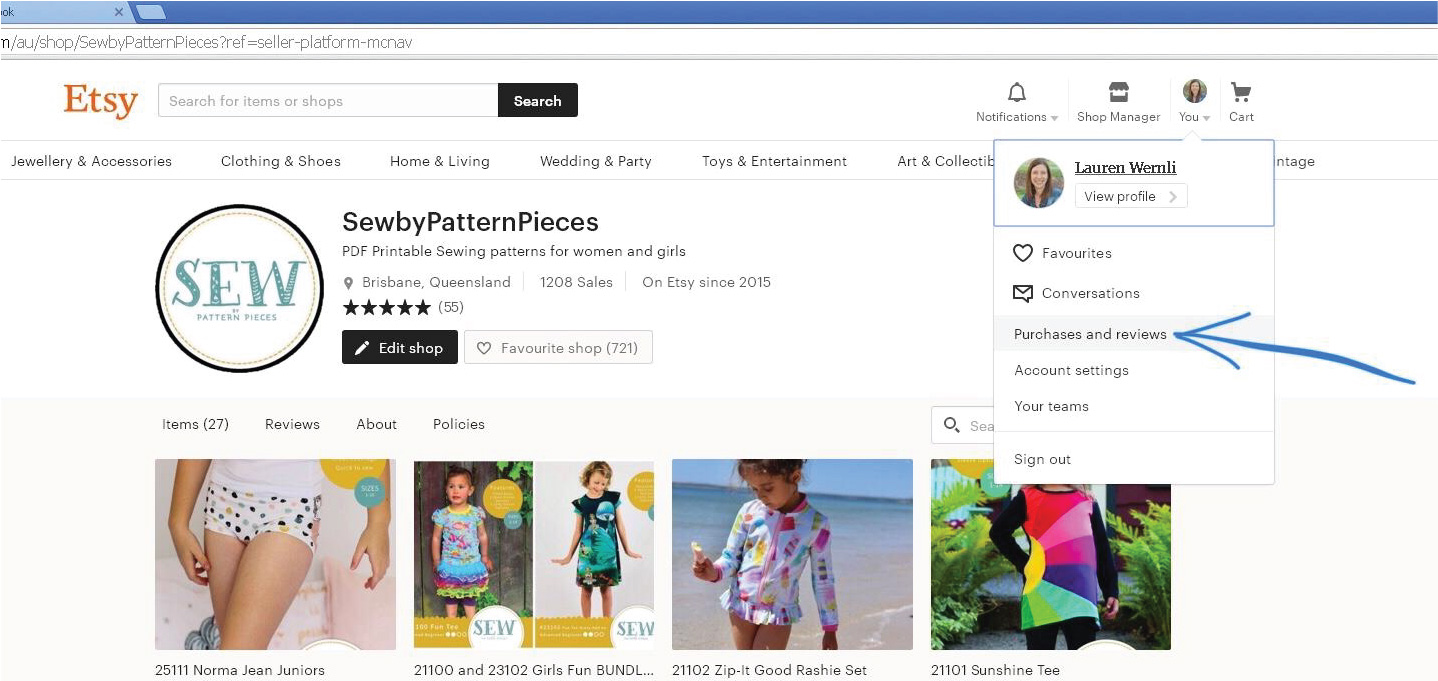Image resolution: width=1438 pixels, height=681 pixels.
Task: Open Account settings from the menu
Action: [x=1071, y=370]
